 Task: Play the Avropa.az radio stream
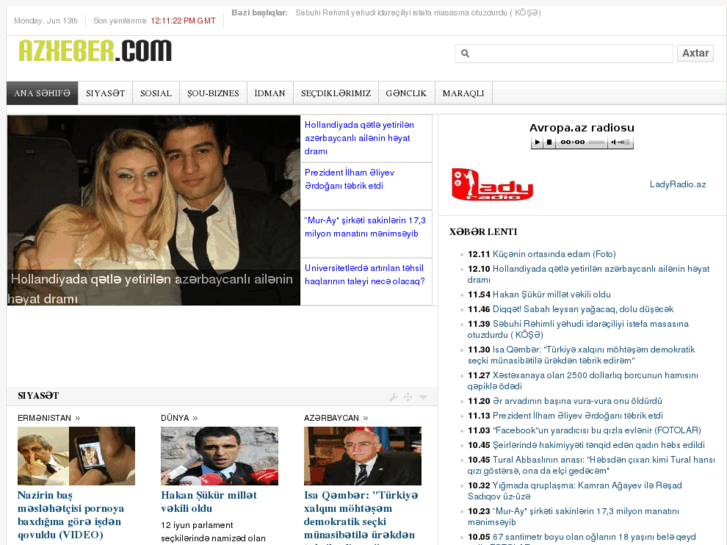(x=537, y=142)
